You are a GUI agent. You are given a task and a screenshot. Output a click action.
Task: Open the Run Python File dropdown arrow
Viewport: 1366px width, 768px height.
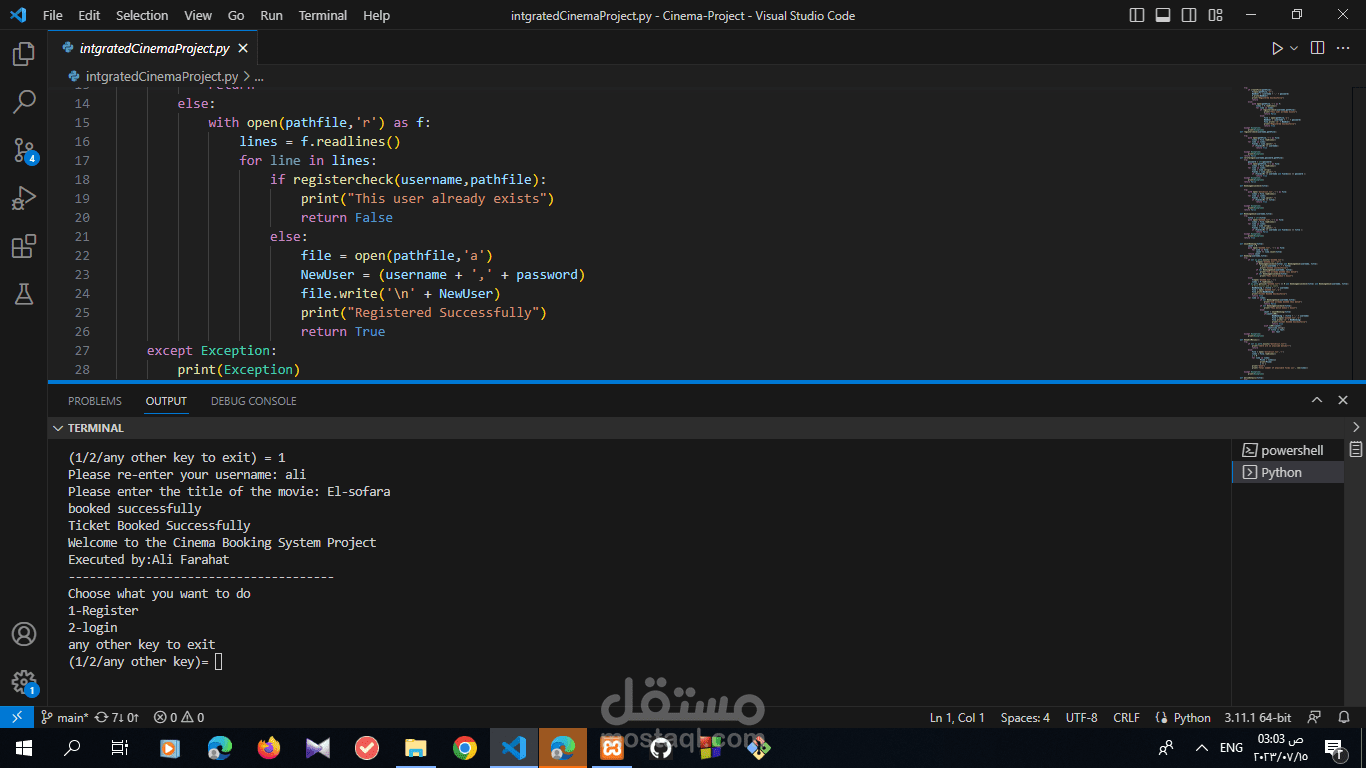[1294, 48]
